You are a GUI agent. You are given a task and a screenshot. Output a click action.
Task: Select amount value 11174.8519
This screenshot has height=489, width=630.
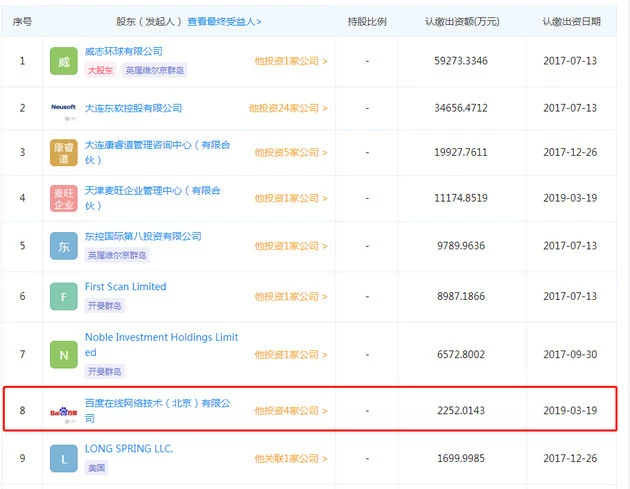click(461, 198)
